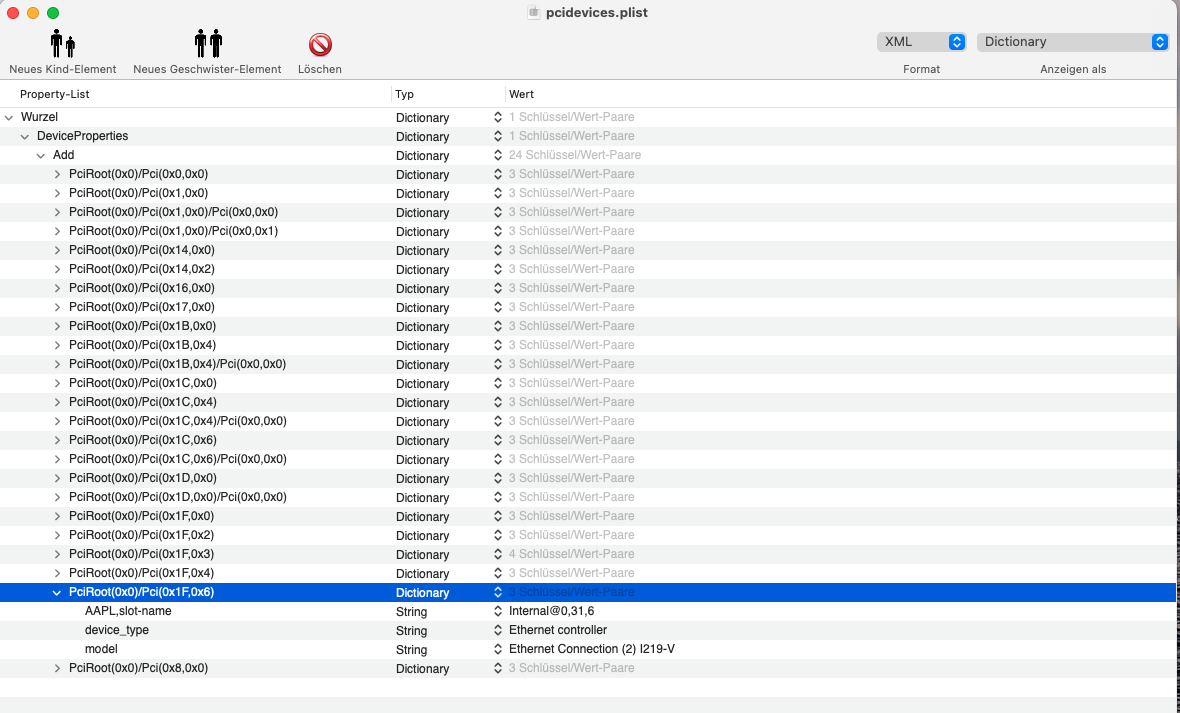
Task: Collapse the Wurzel root node
Action: pos(9,117)
